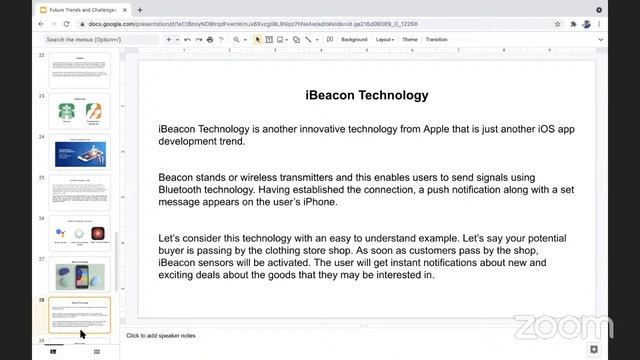The width and height of the screenshot is (640, 360).
Task: Click the extensions puzzle icon
Action: (x=573, y=24)
